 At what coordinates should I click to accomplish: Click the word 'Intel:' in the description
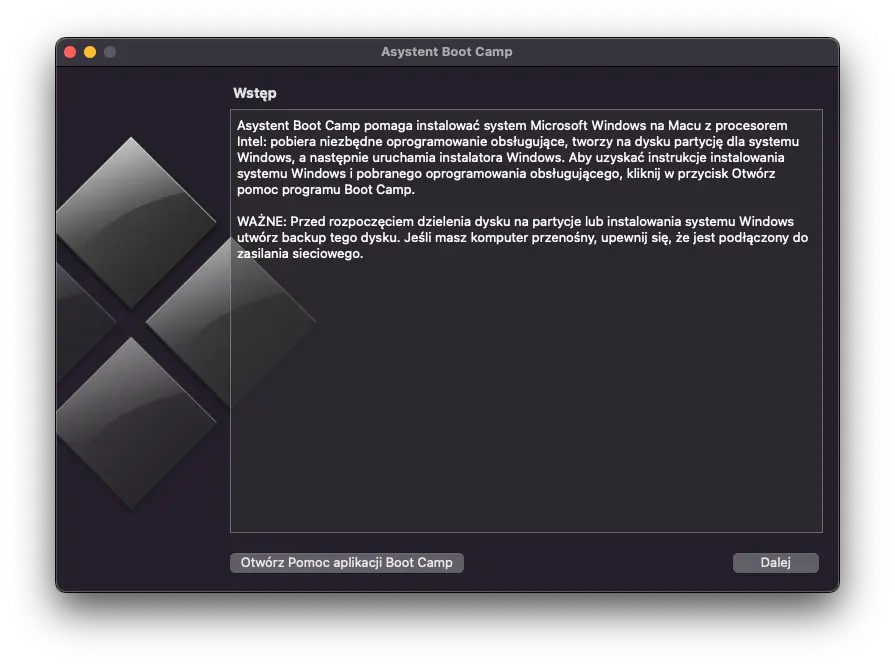tap(253, 142)
